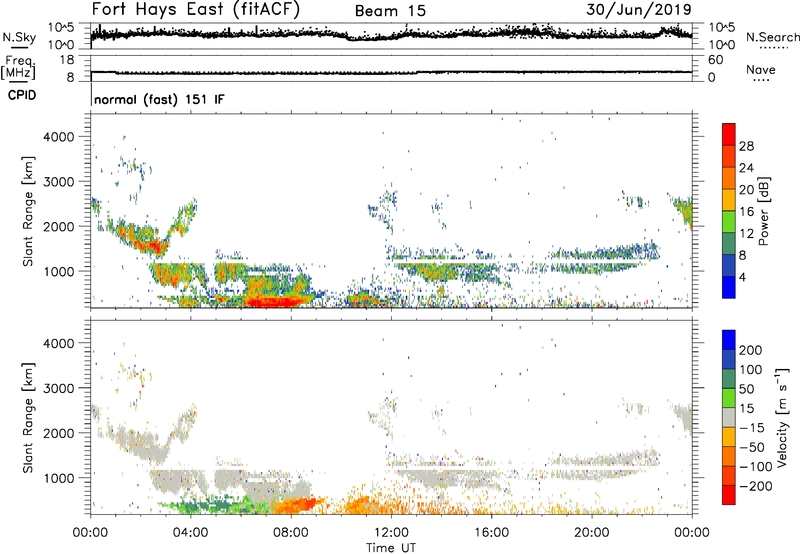
Task: Click the 'N.Search' legend label
Action: tap(773, 37)
